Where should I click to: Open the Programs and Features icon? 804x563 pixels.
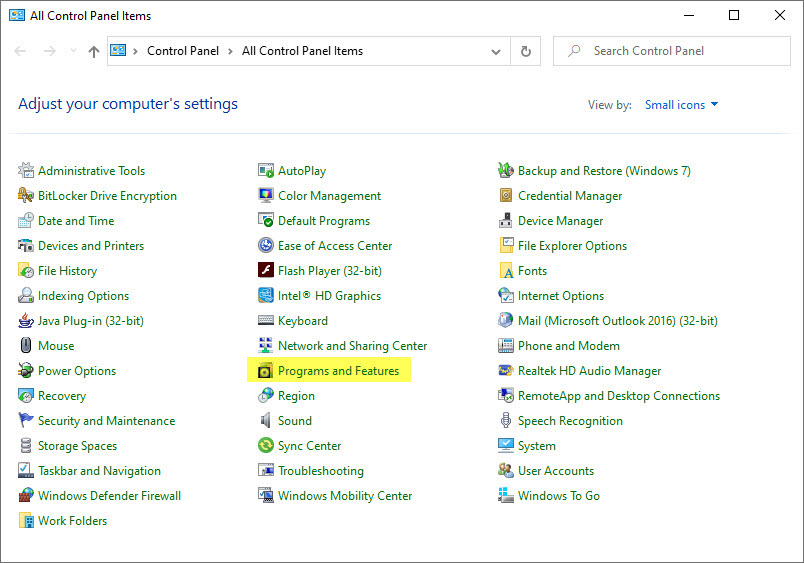pyautogui.click(x=265, y=370)
